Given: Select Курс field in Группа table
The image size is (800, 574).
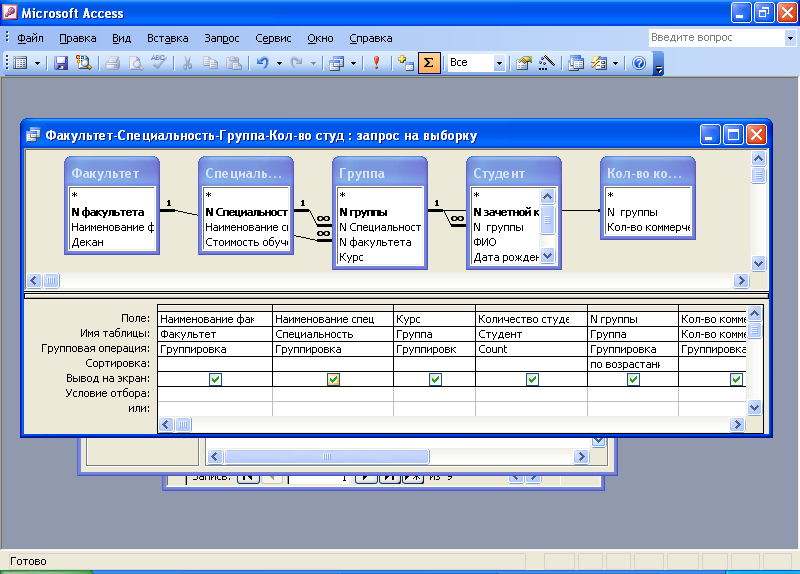Looking at the screenshot, I should coord(380,257).
